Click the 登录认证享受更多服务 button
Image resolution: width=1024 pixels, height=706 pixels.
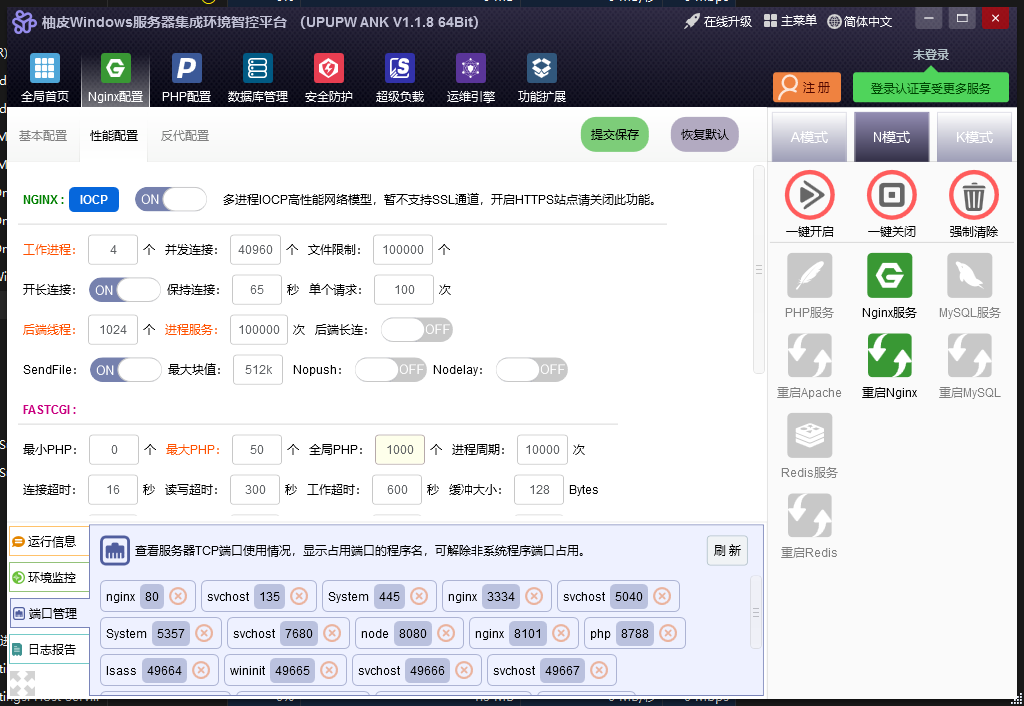tap(931, 88)
